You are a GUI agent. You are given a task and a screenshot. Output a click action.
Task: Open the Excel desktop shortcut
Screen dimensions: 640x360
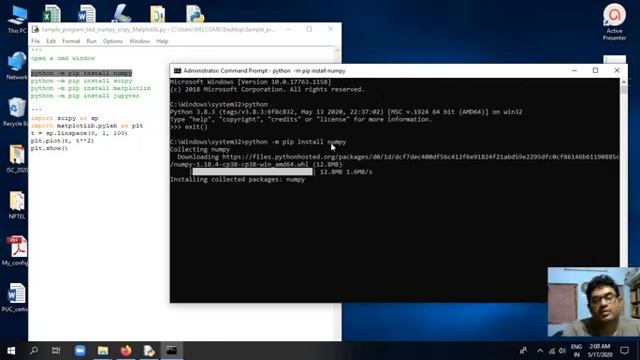(x=52, y=14)
